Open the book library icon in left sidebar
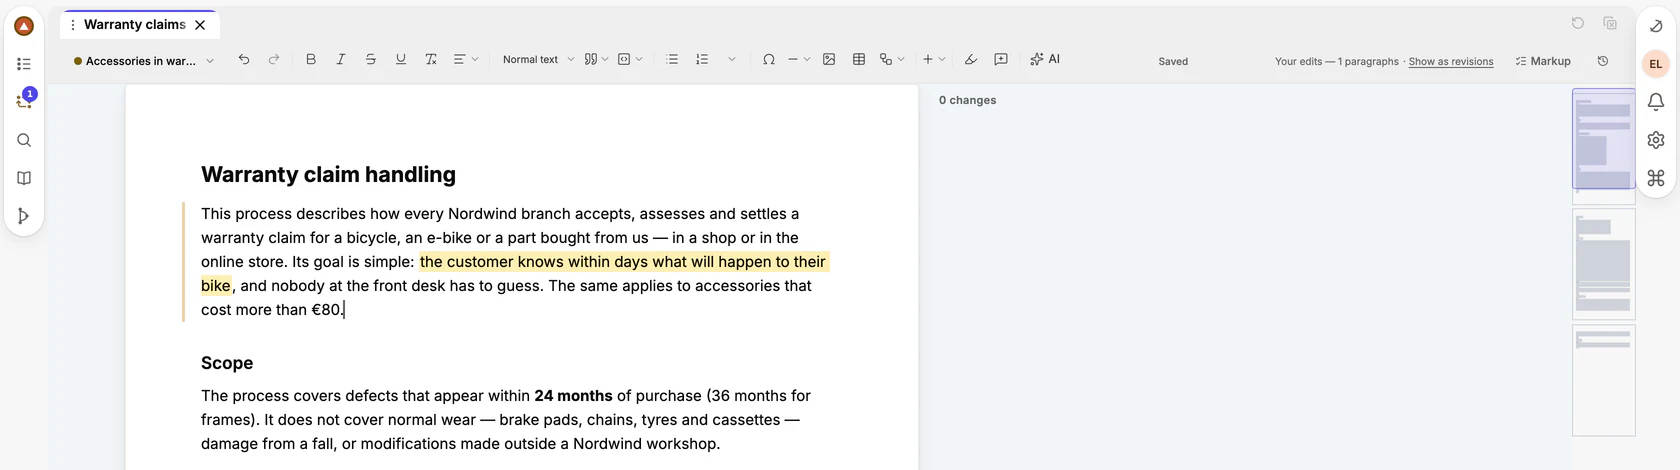The height and width of the screenshot is (470, 1680). point(24,178)
